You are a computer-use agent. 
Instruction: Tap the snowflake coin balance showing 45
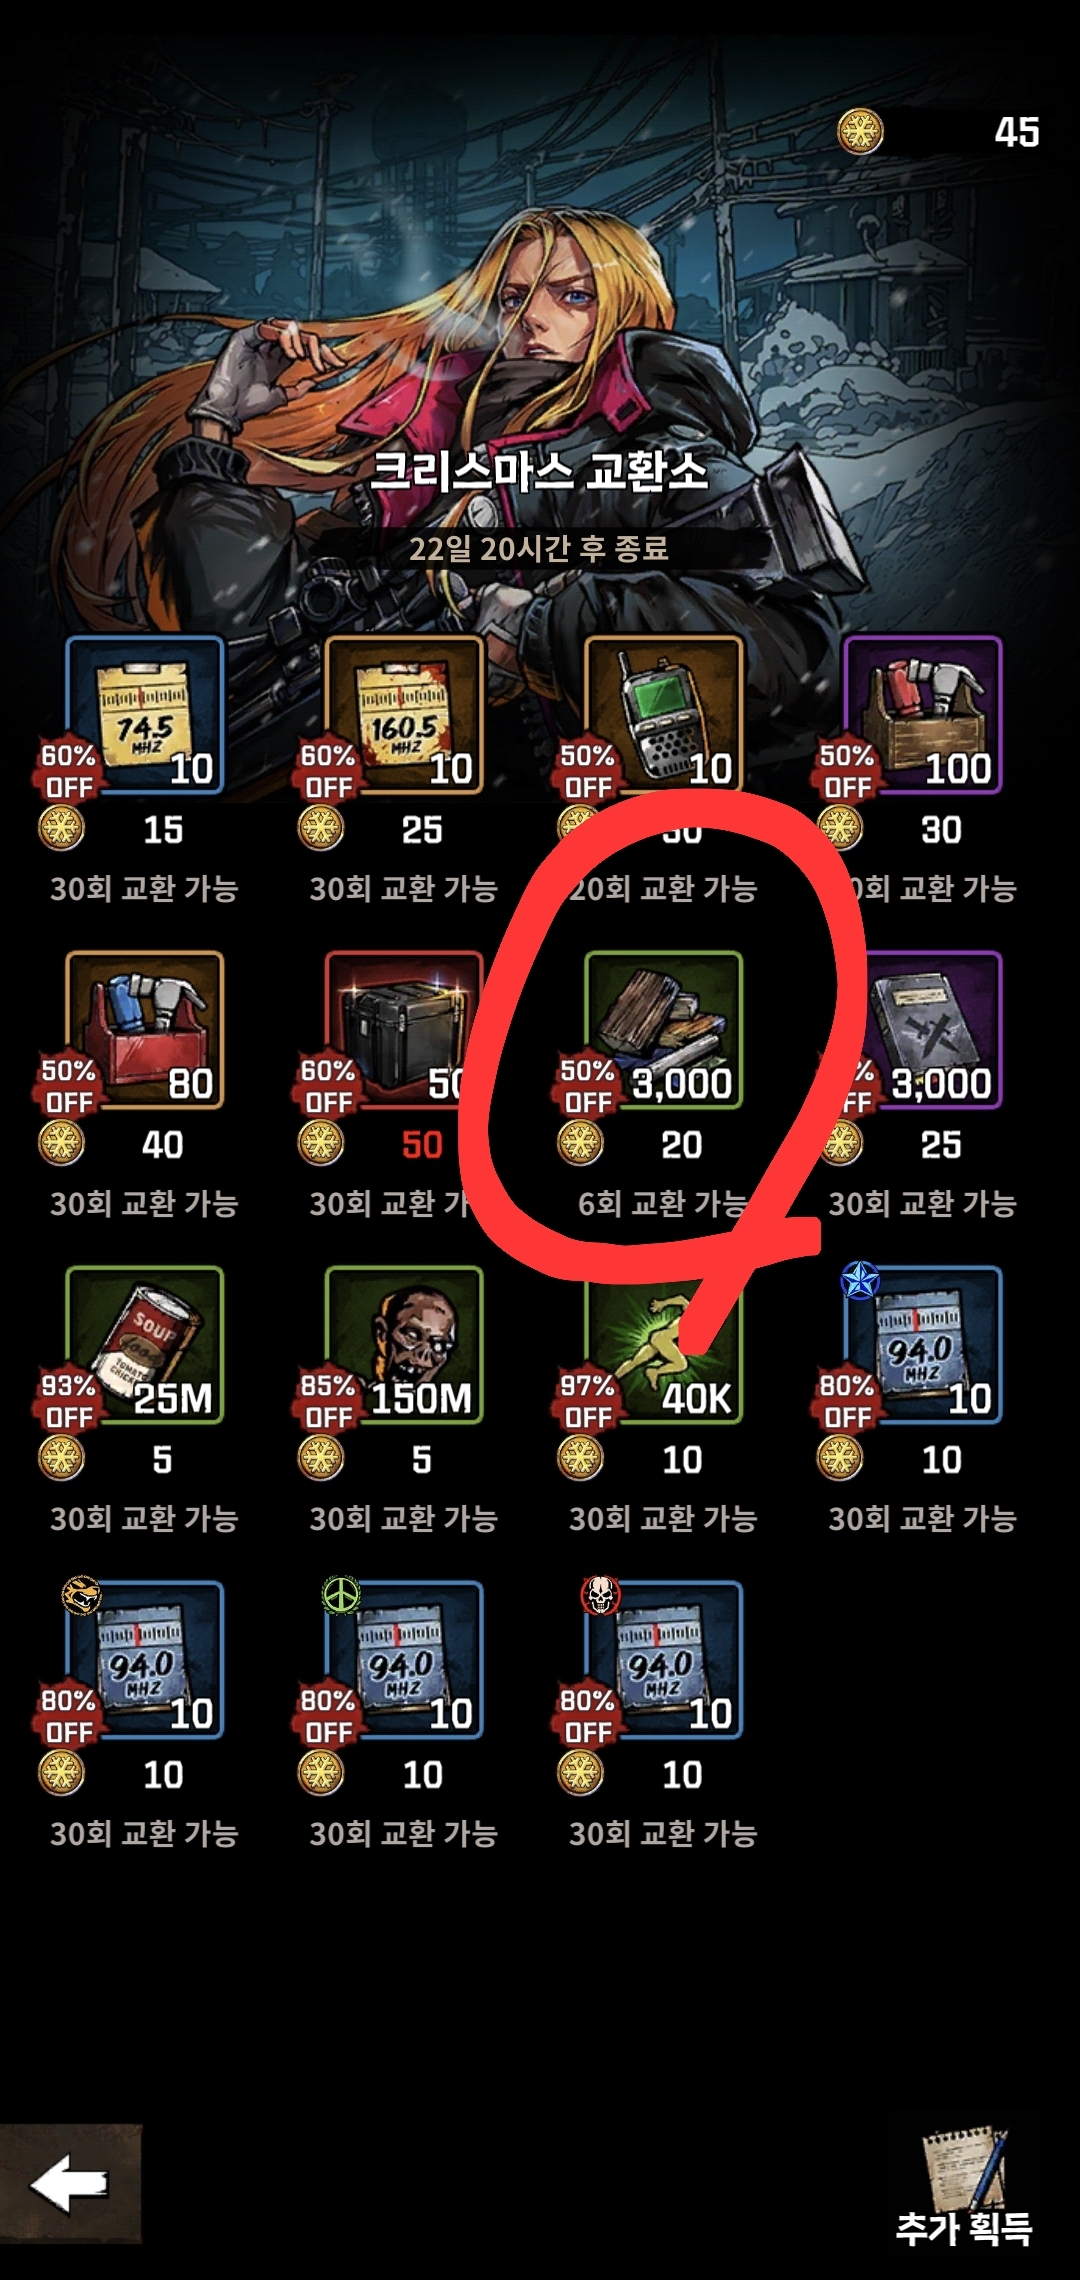[940, 132]
